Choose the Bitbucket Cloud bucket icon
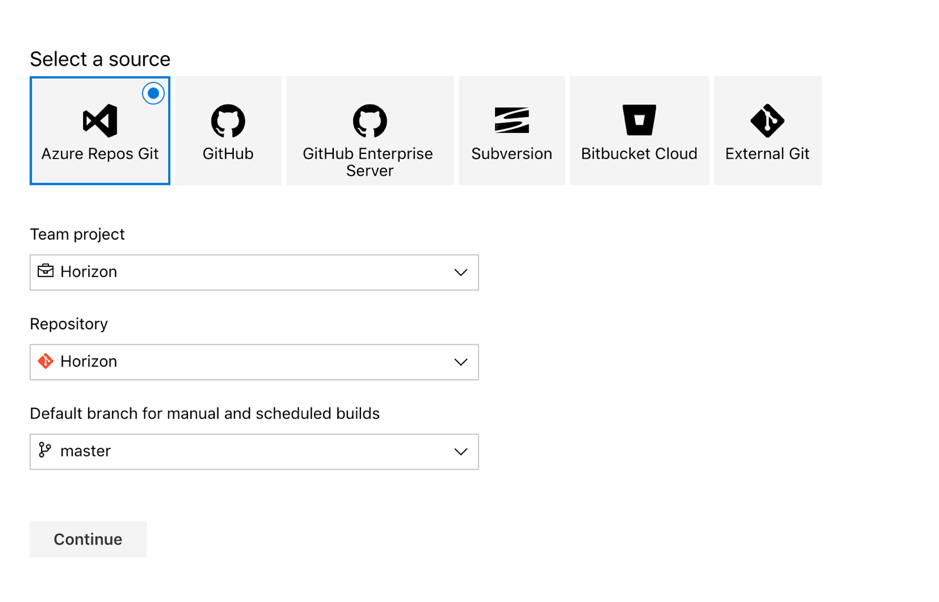Viewport: 939px width, 602px height. tap(639, 120)
